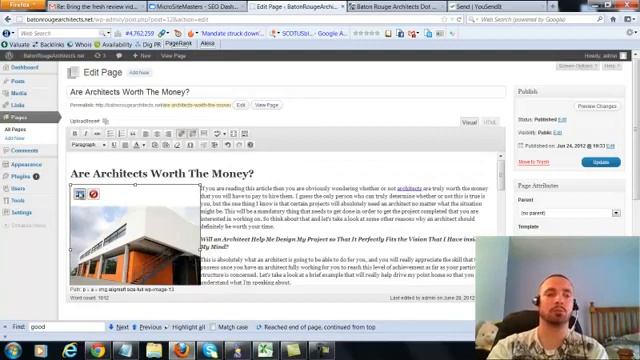Image resolution: width=640 pixels, height=360 pixels.
Task: Click the outdent icon
Action: tap(203, 145)
